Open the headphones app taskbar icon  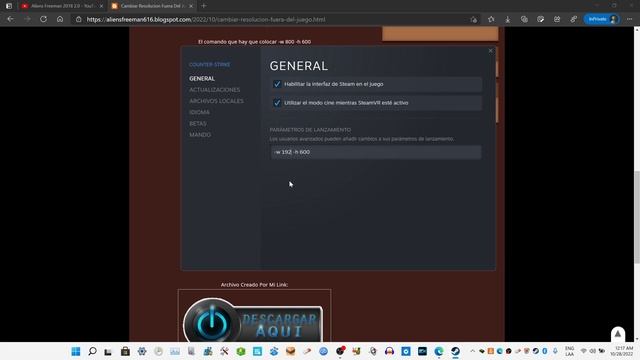(389, 351)
